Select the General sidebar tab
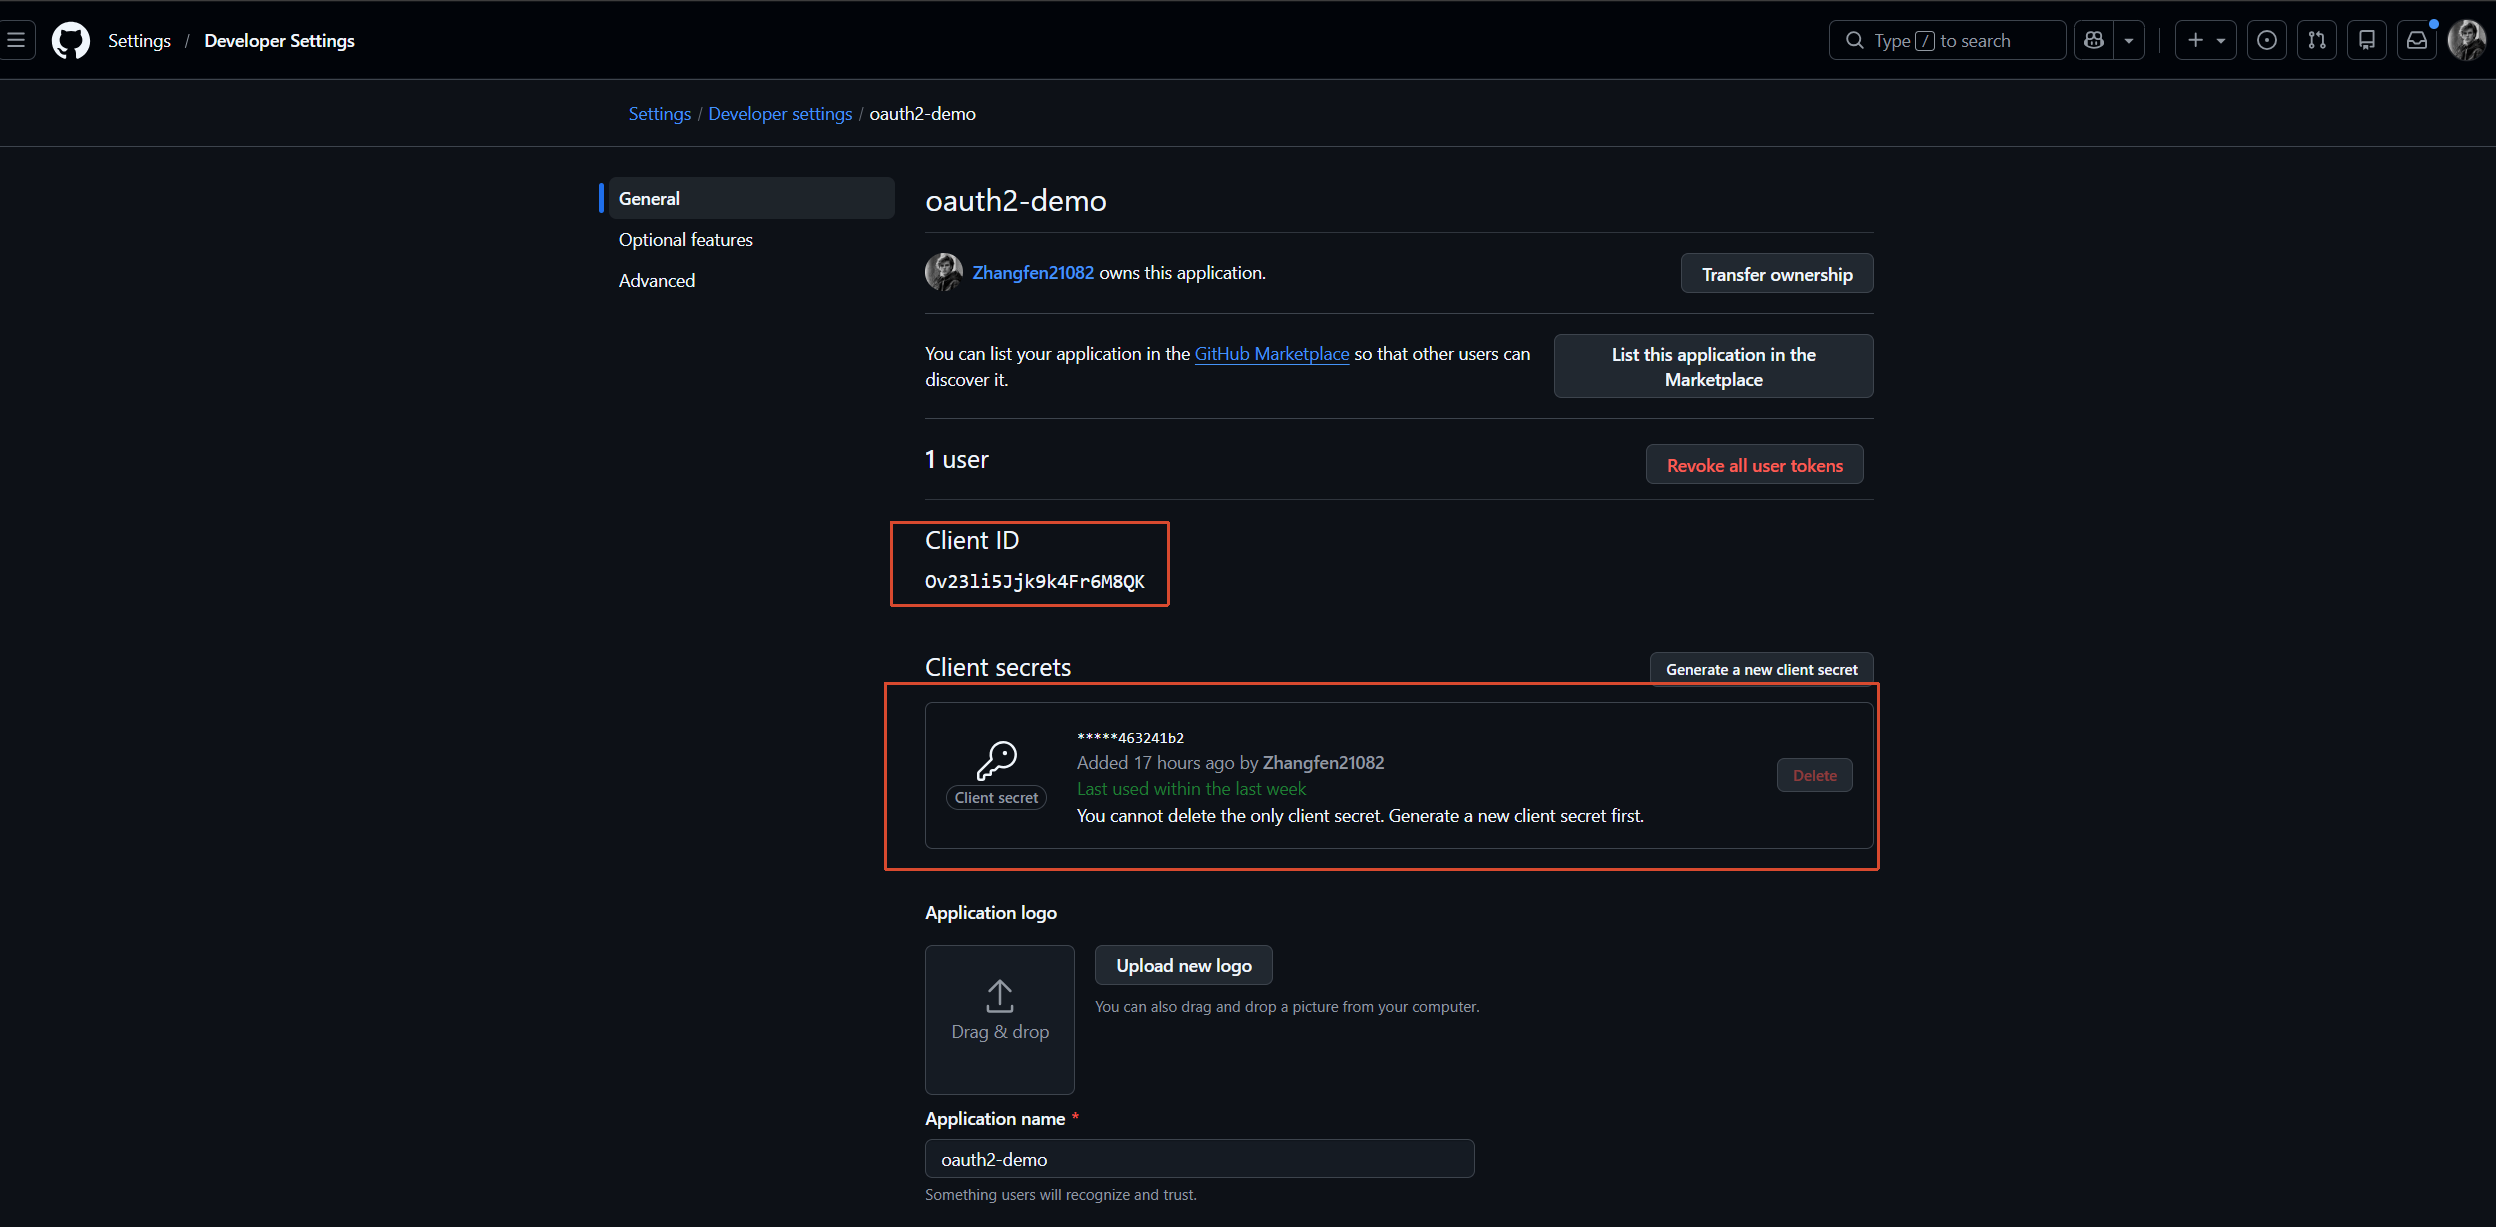The image size is (2496, 1227). pyautogui.click(x=751, y=198)
